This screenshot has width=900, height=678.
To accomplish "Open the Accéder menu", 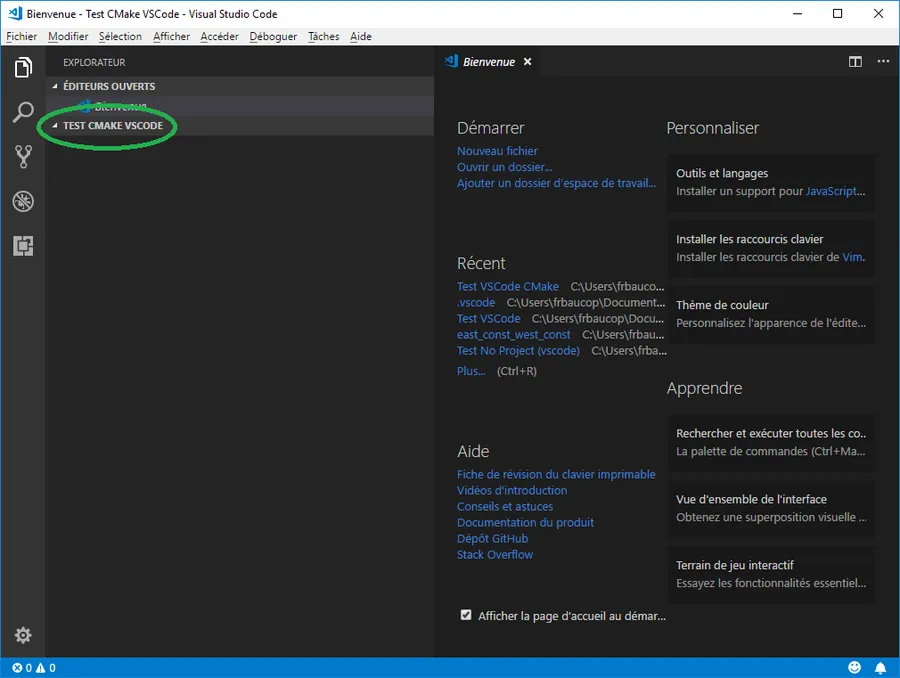I will point(219,36).
